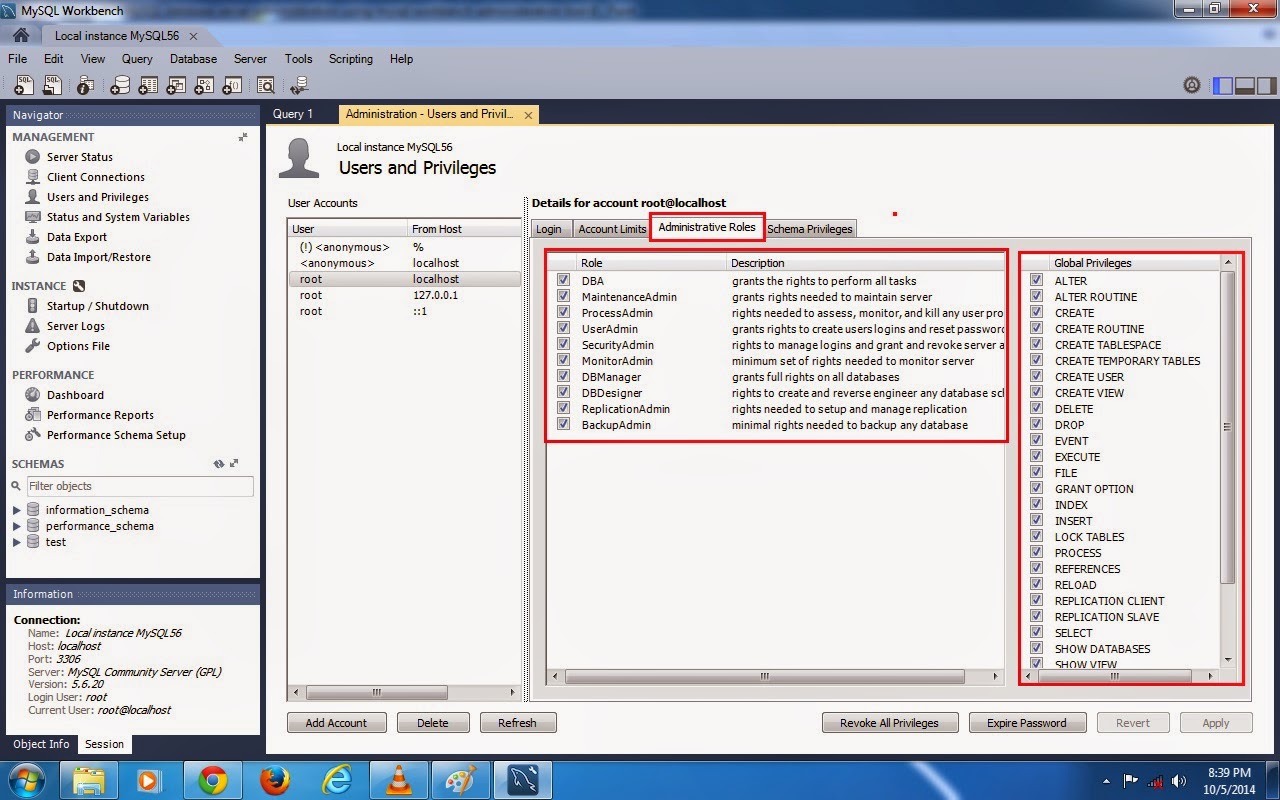Open preferences gear icon at top right
The height and width of the screenshot is (800, 1280).
[1191, 85]
